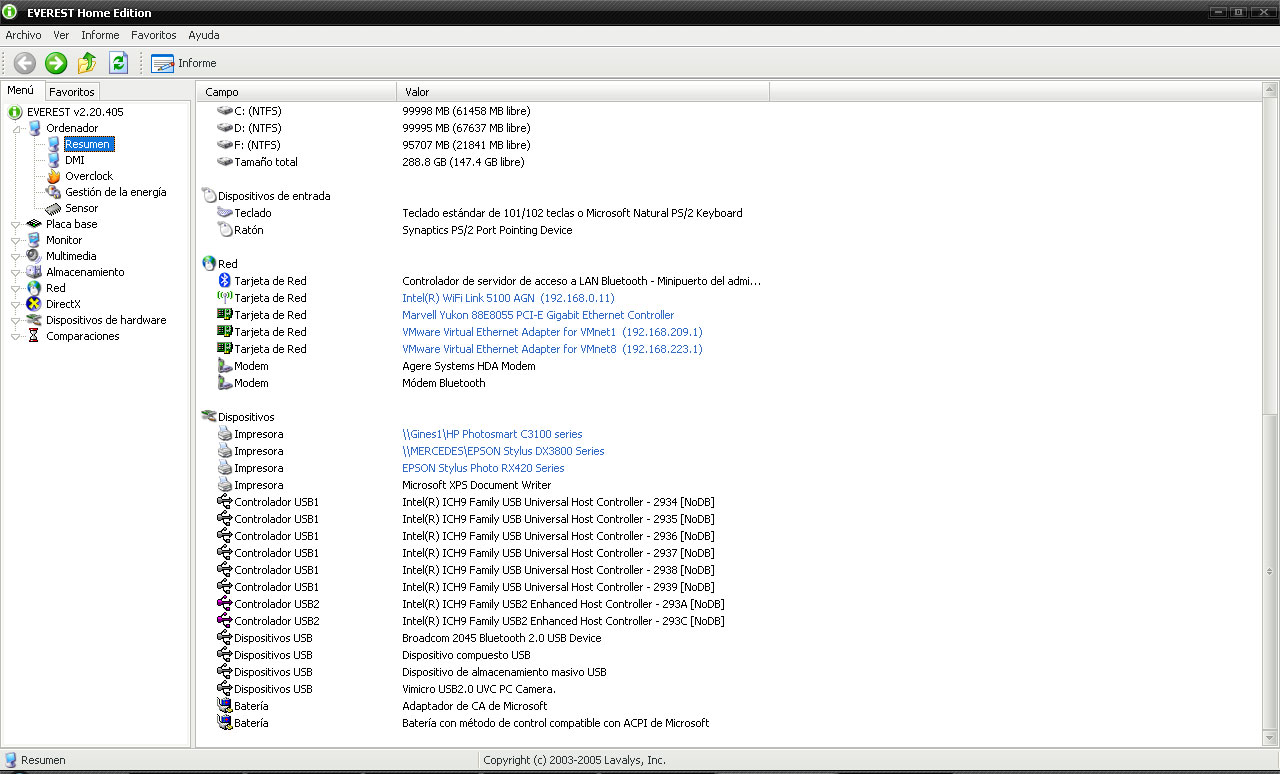Select the Broadcom 2045 Bluetooth 2.0 USB Device value
Screen dimensions: 1280x774
coord(502,638)
